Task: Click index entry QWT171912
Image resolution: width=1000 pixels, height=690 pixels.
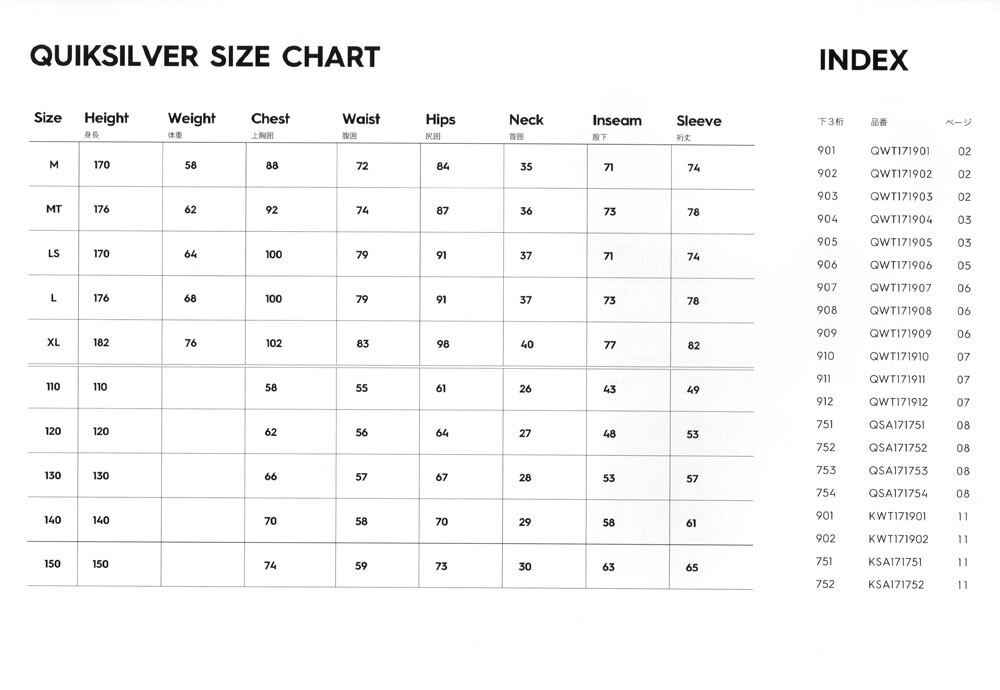Action: [x=899, y=402]
